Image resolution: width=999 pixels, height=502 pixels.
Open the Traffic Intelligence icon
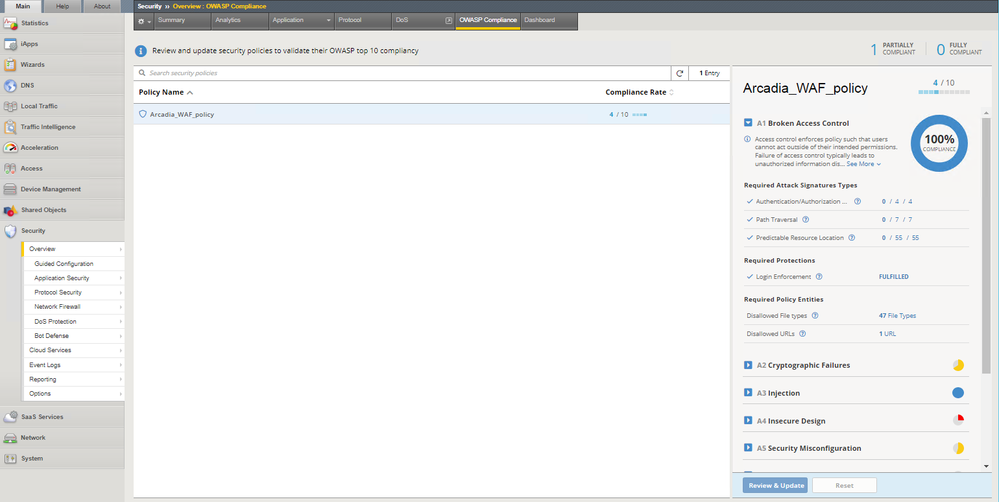click(x=10, y=127)
